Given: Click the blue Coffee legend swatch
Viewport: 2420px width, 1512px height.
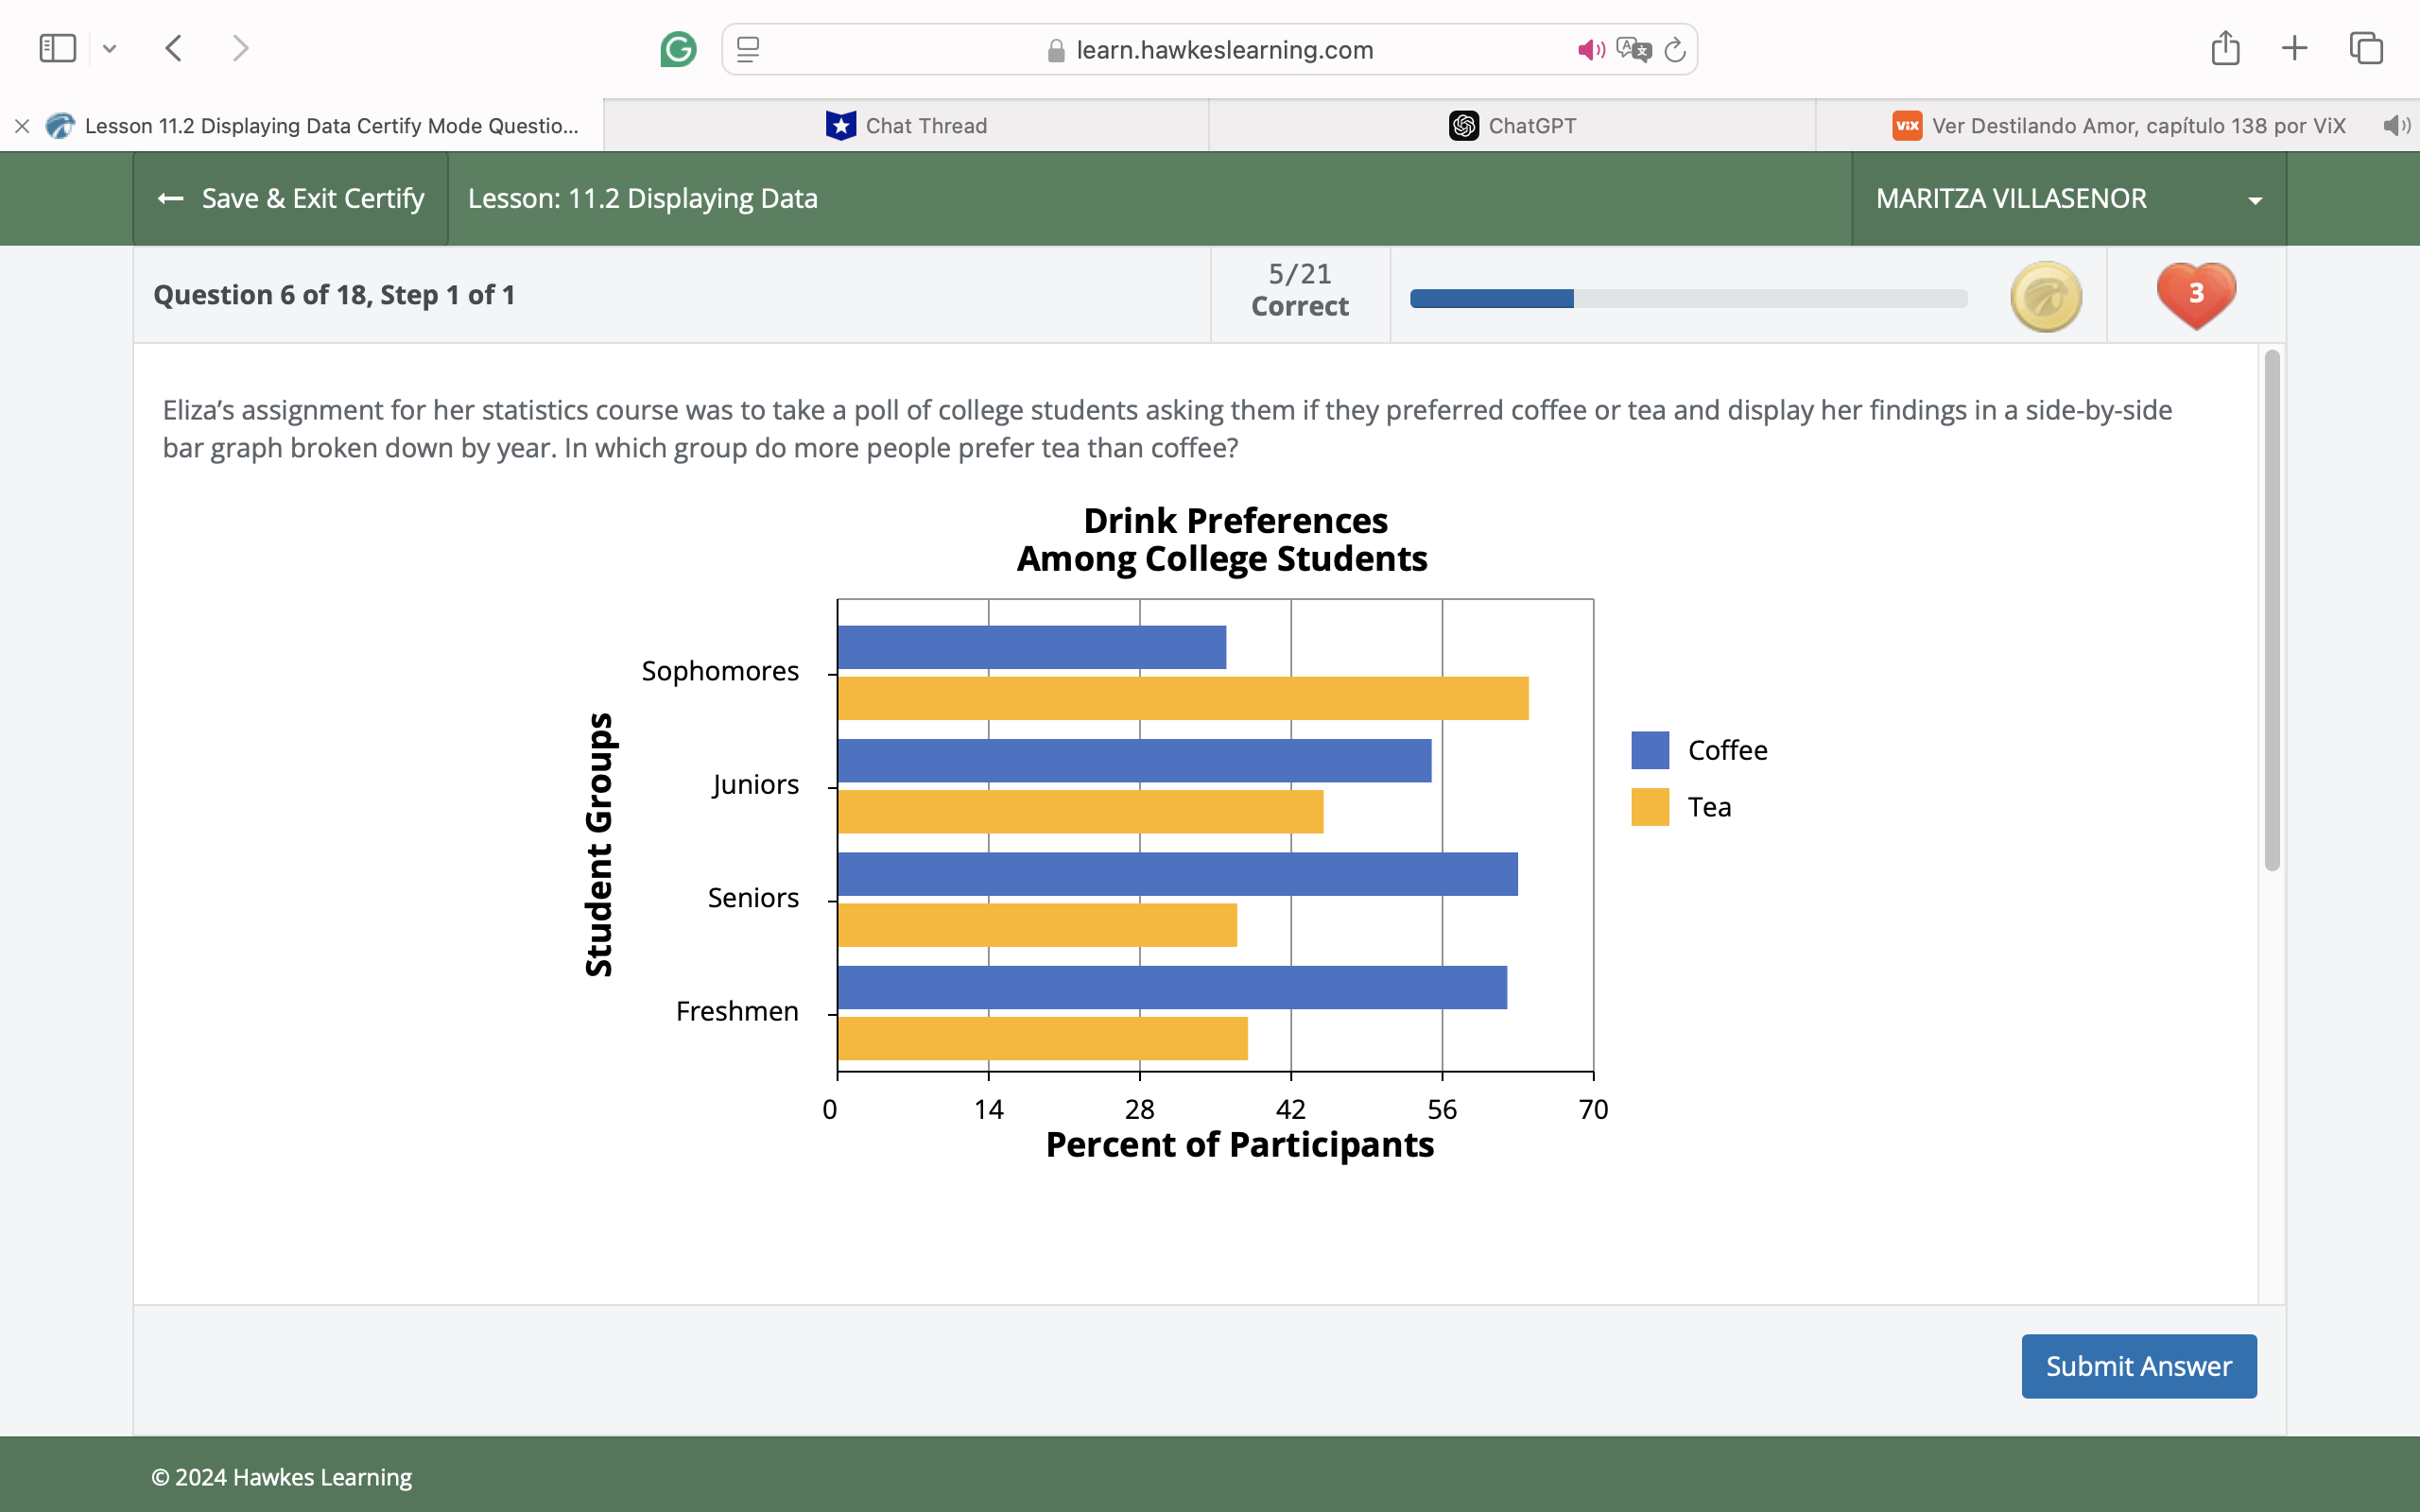Looking at the screenshot, I should click(1650, 750).
